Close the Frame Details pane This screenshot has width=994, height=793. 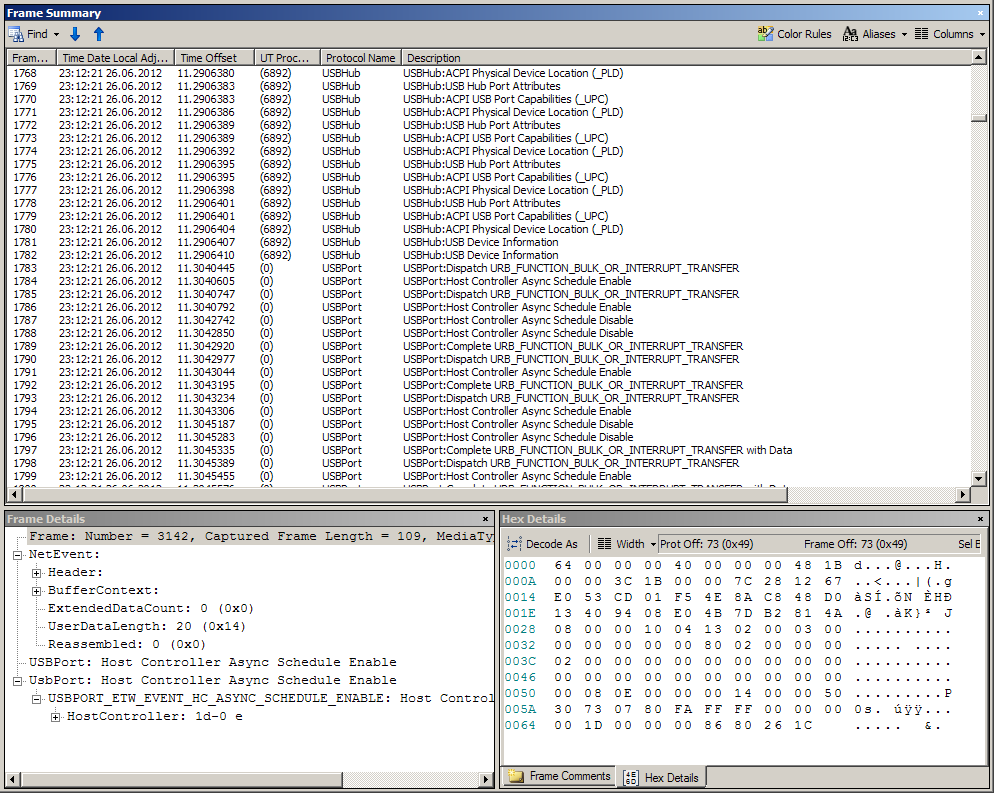[x=486, y=519]
